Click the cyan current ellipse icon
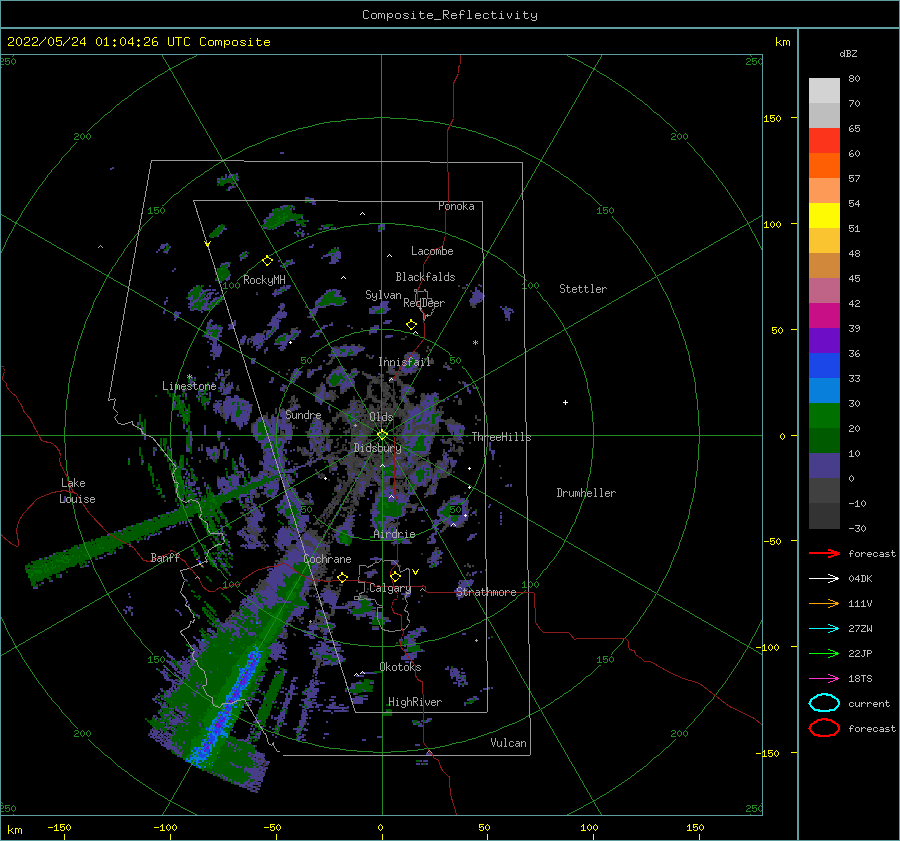This screenshot has width=900, height=841. click(x=824, y=703)
